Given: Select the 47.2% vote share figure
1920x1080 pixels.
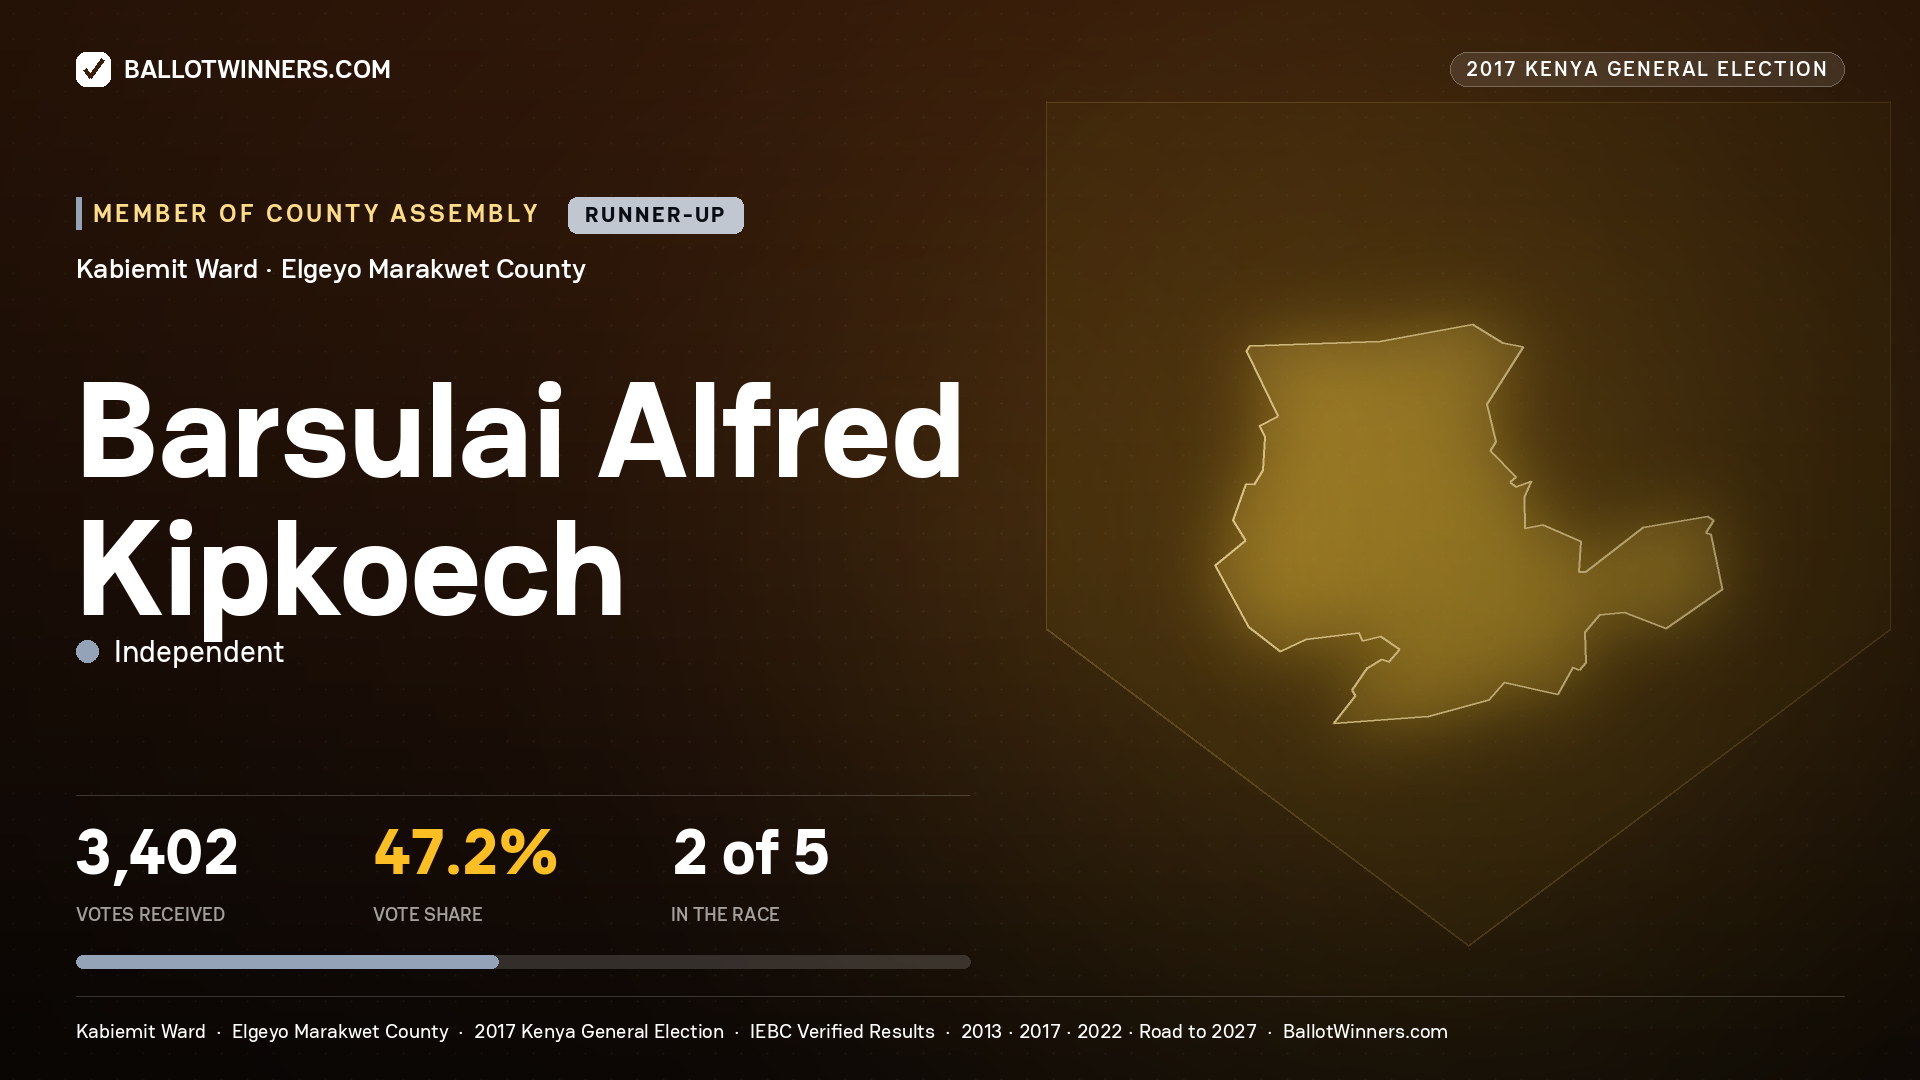Looking at the screenshot, I should click(465, 853).
